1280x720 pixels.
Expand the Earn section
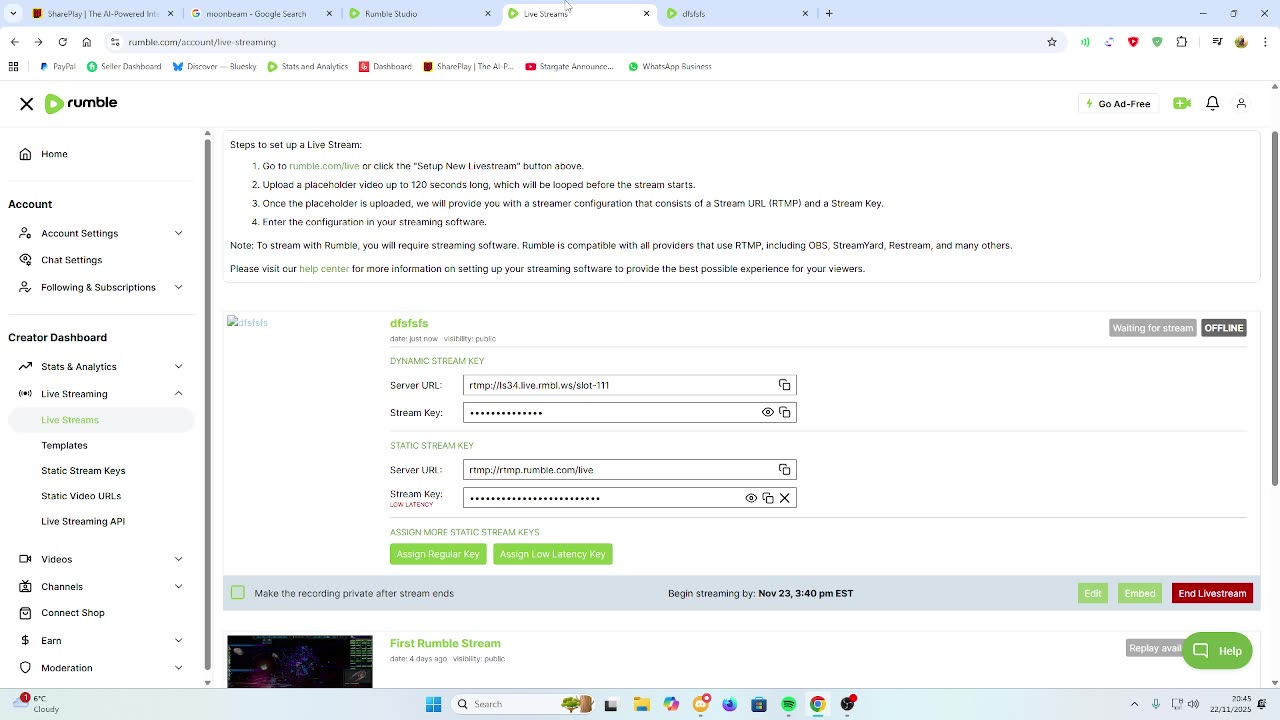[178, 641]
